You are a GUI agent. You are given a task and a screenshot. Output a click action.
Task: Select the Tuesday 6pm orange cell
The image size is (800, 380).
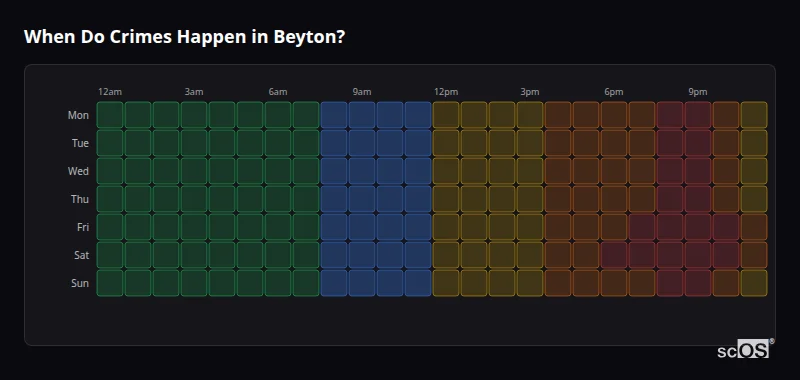pos(614,143)
